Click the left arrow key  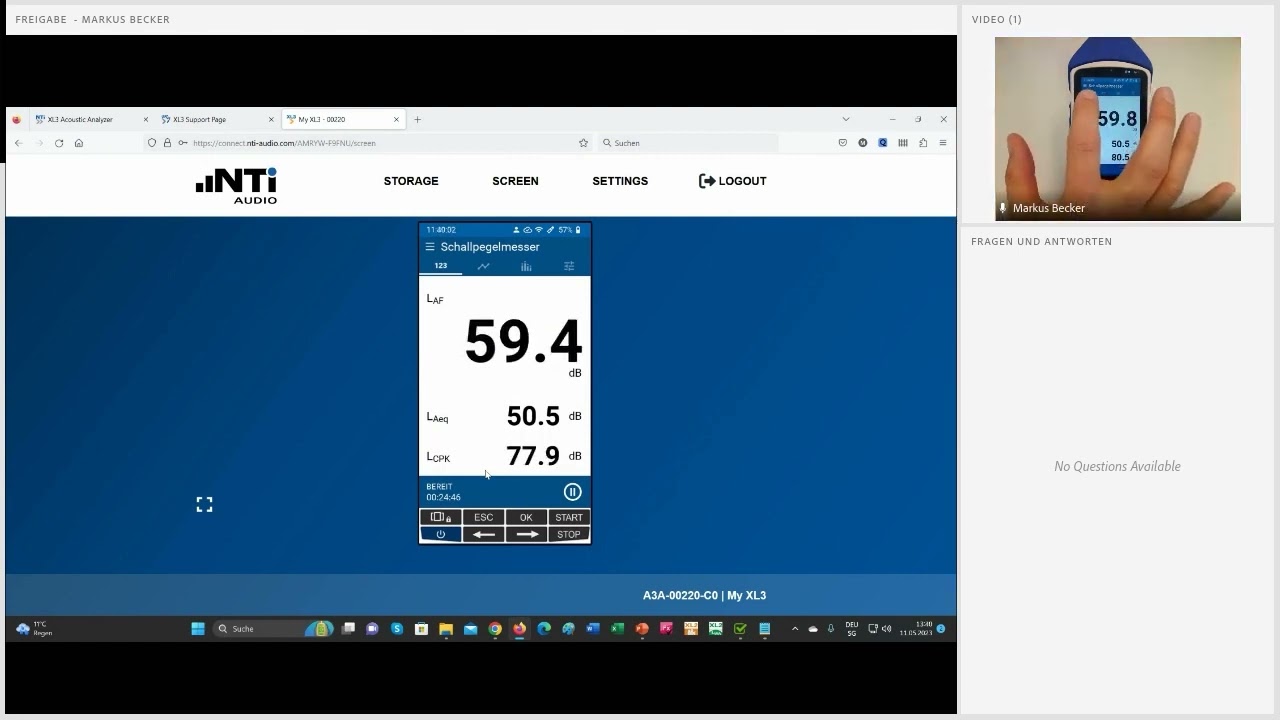[484, 534]
